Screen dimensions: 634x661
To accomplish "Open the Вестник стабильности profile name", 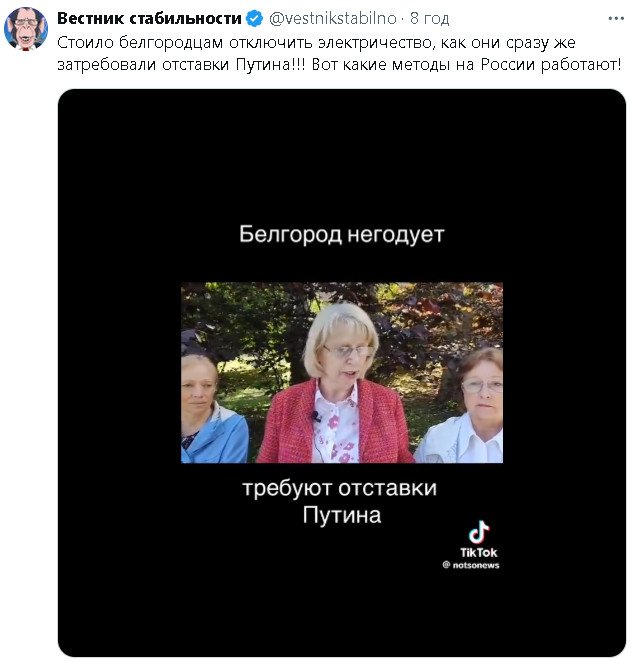I will [x=149, y=19].
